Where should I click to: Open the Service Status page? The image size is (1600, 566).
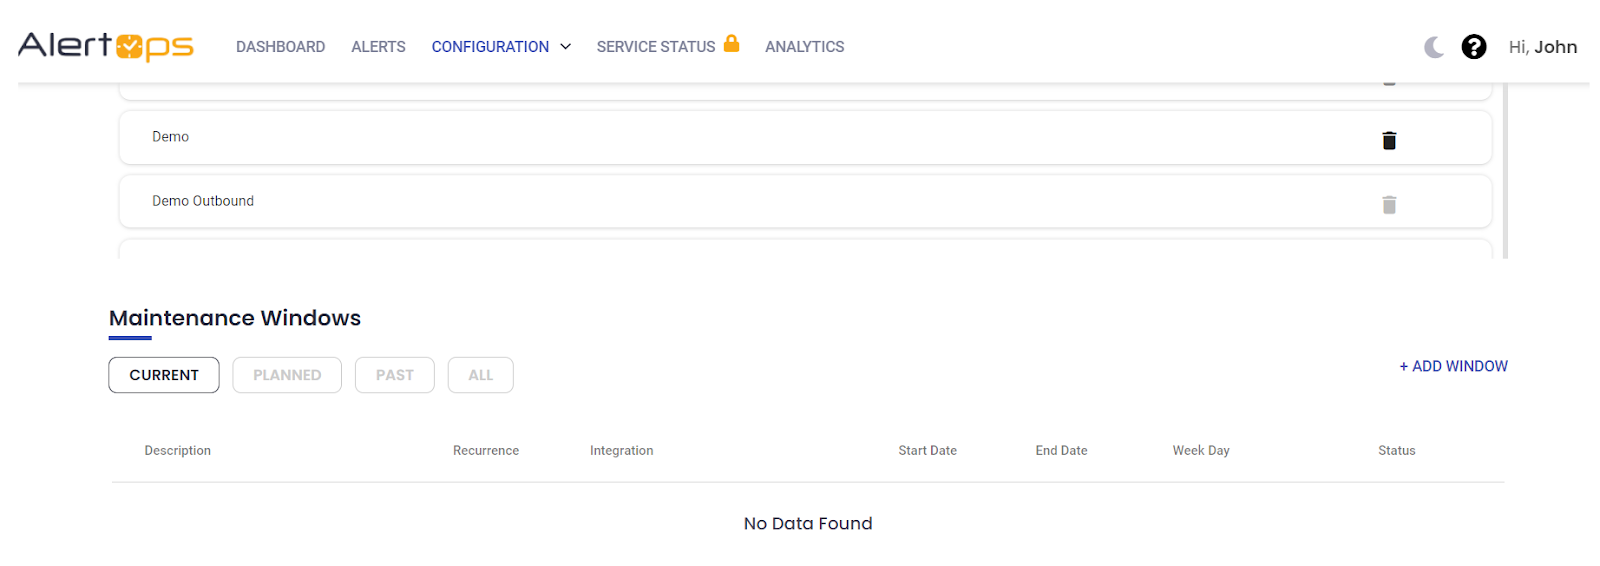pos(655,47)
